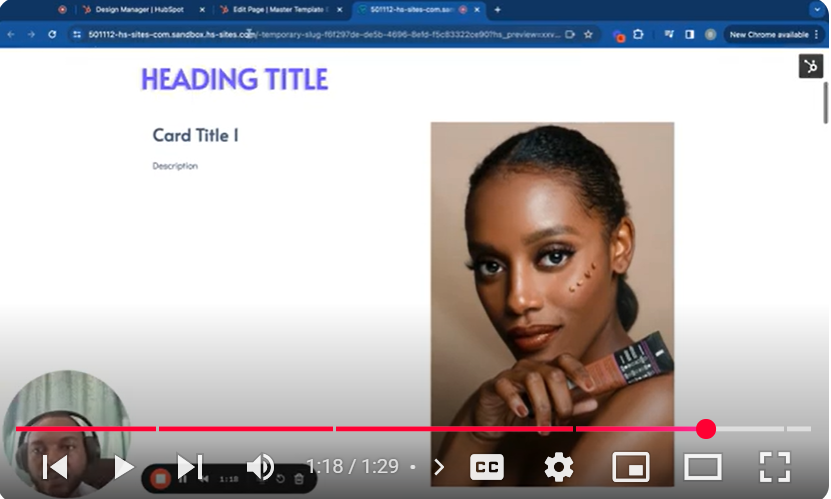Image resolution: width=831 pixels, height=499 pixels.
Task: Click the page vertical scrollbar thumb
Action: coord(825,103)
